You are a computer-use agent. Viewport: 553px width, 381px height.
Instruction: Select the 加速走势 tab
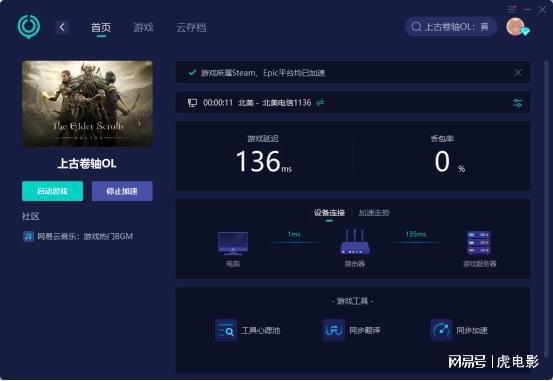point(374,213)
